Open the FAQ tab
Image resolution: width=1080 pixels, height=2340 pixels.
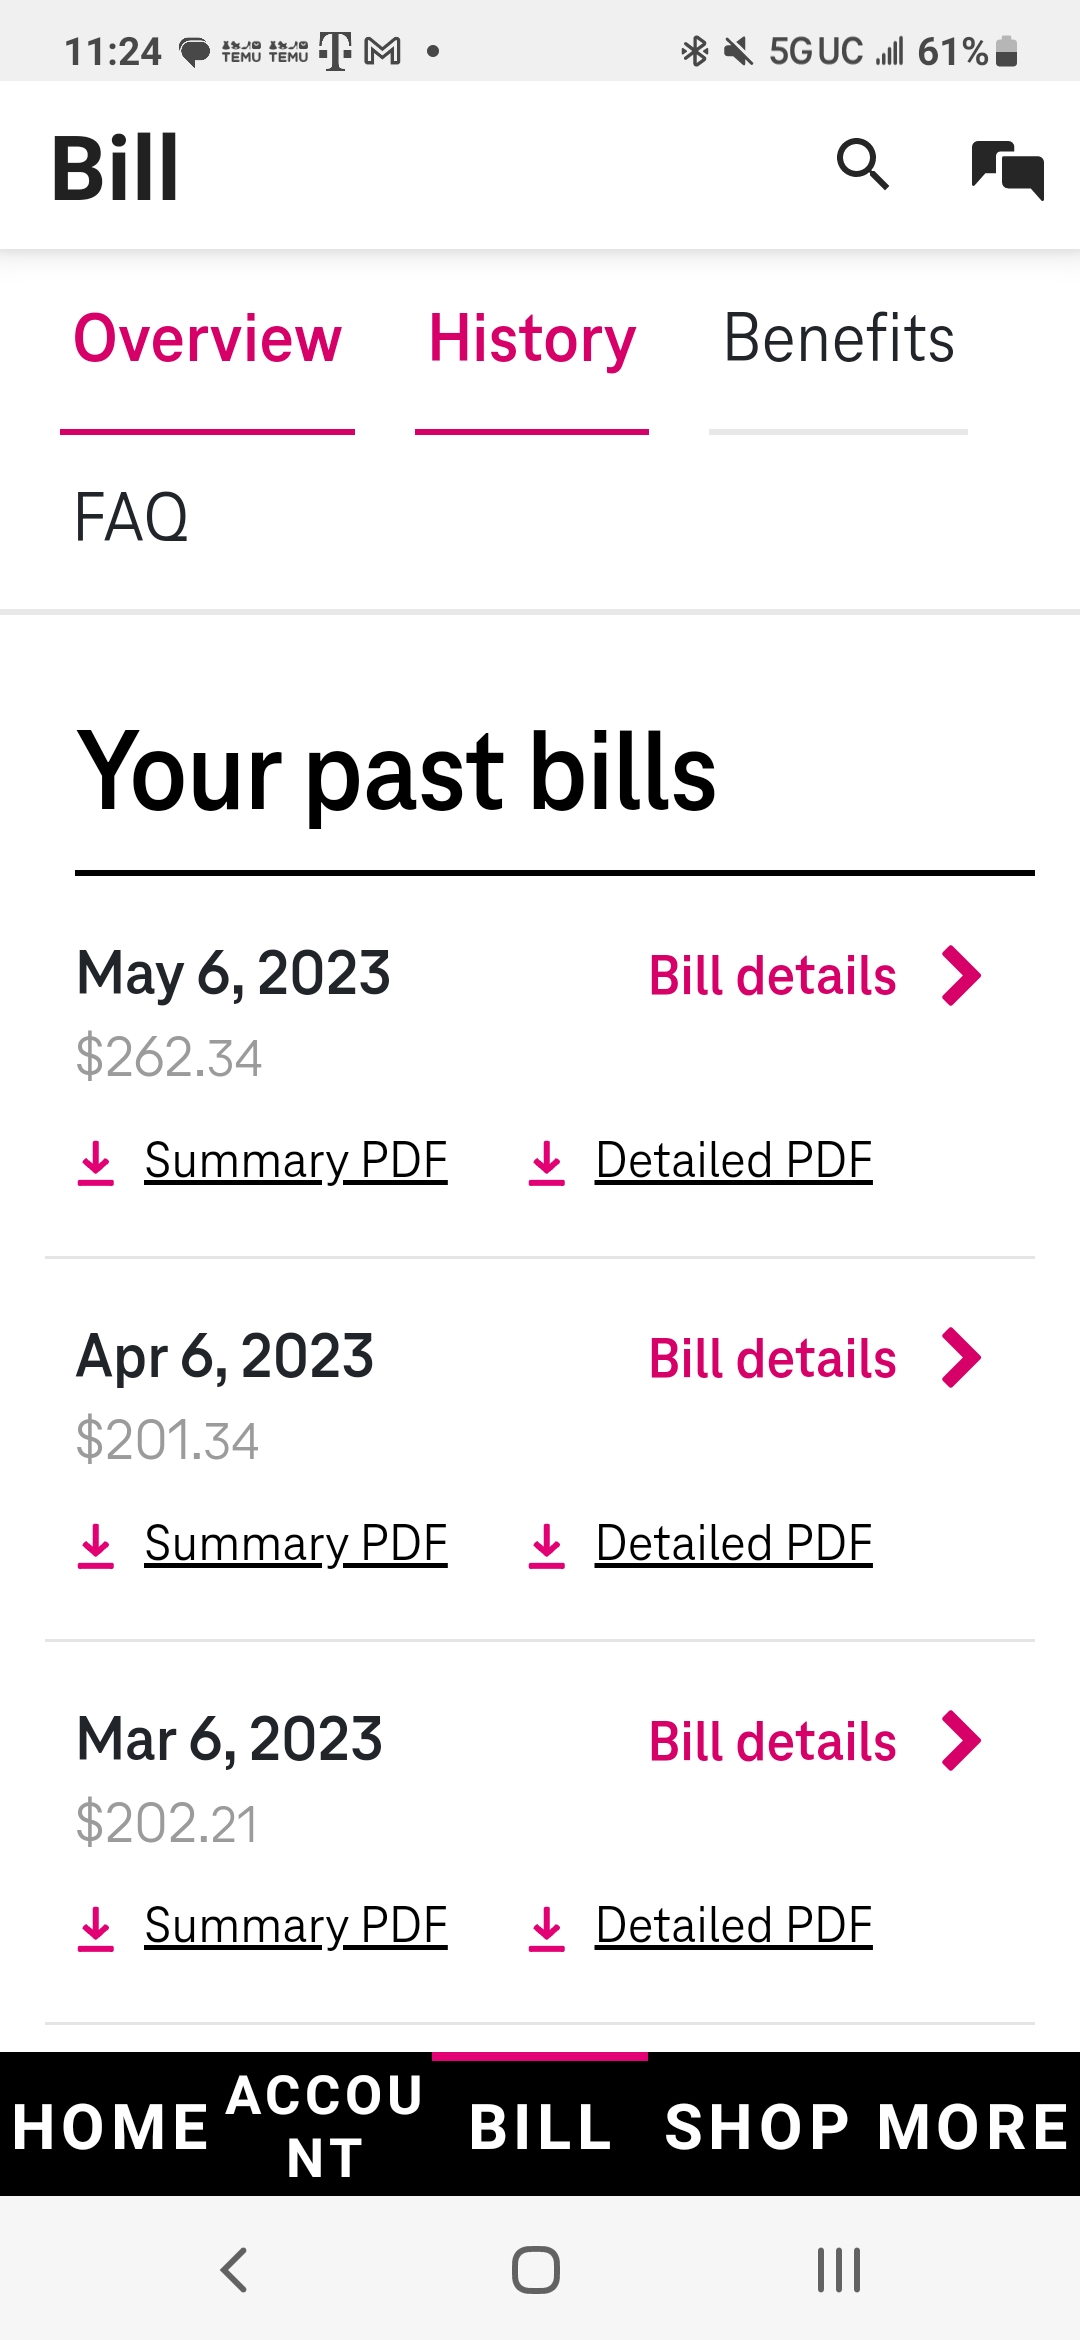click(x=131, y=518)
